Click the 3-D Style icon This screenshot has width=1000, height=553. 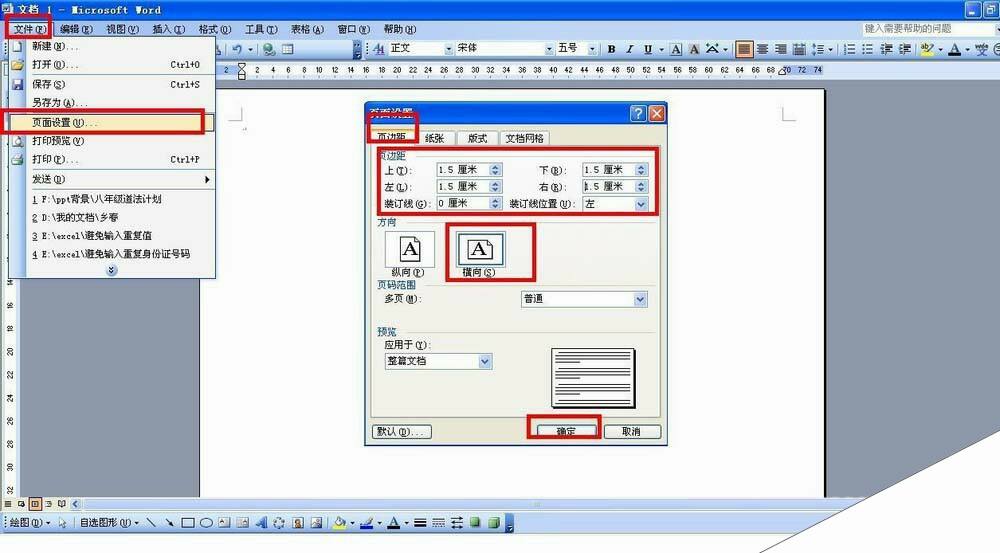point(494,522)
